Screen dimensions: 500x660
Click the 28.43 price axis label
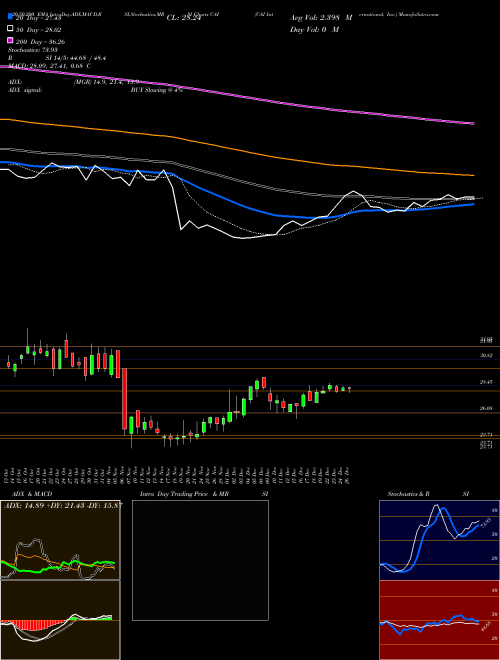pos(487,382)
